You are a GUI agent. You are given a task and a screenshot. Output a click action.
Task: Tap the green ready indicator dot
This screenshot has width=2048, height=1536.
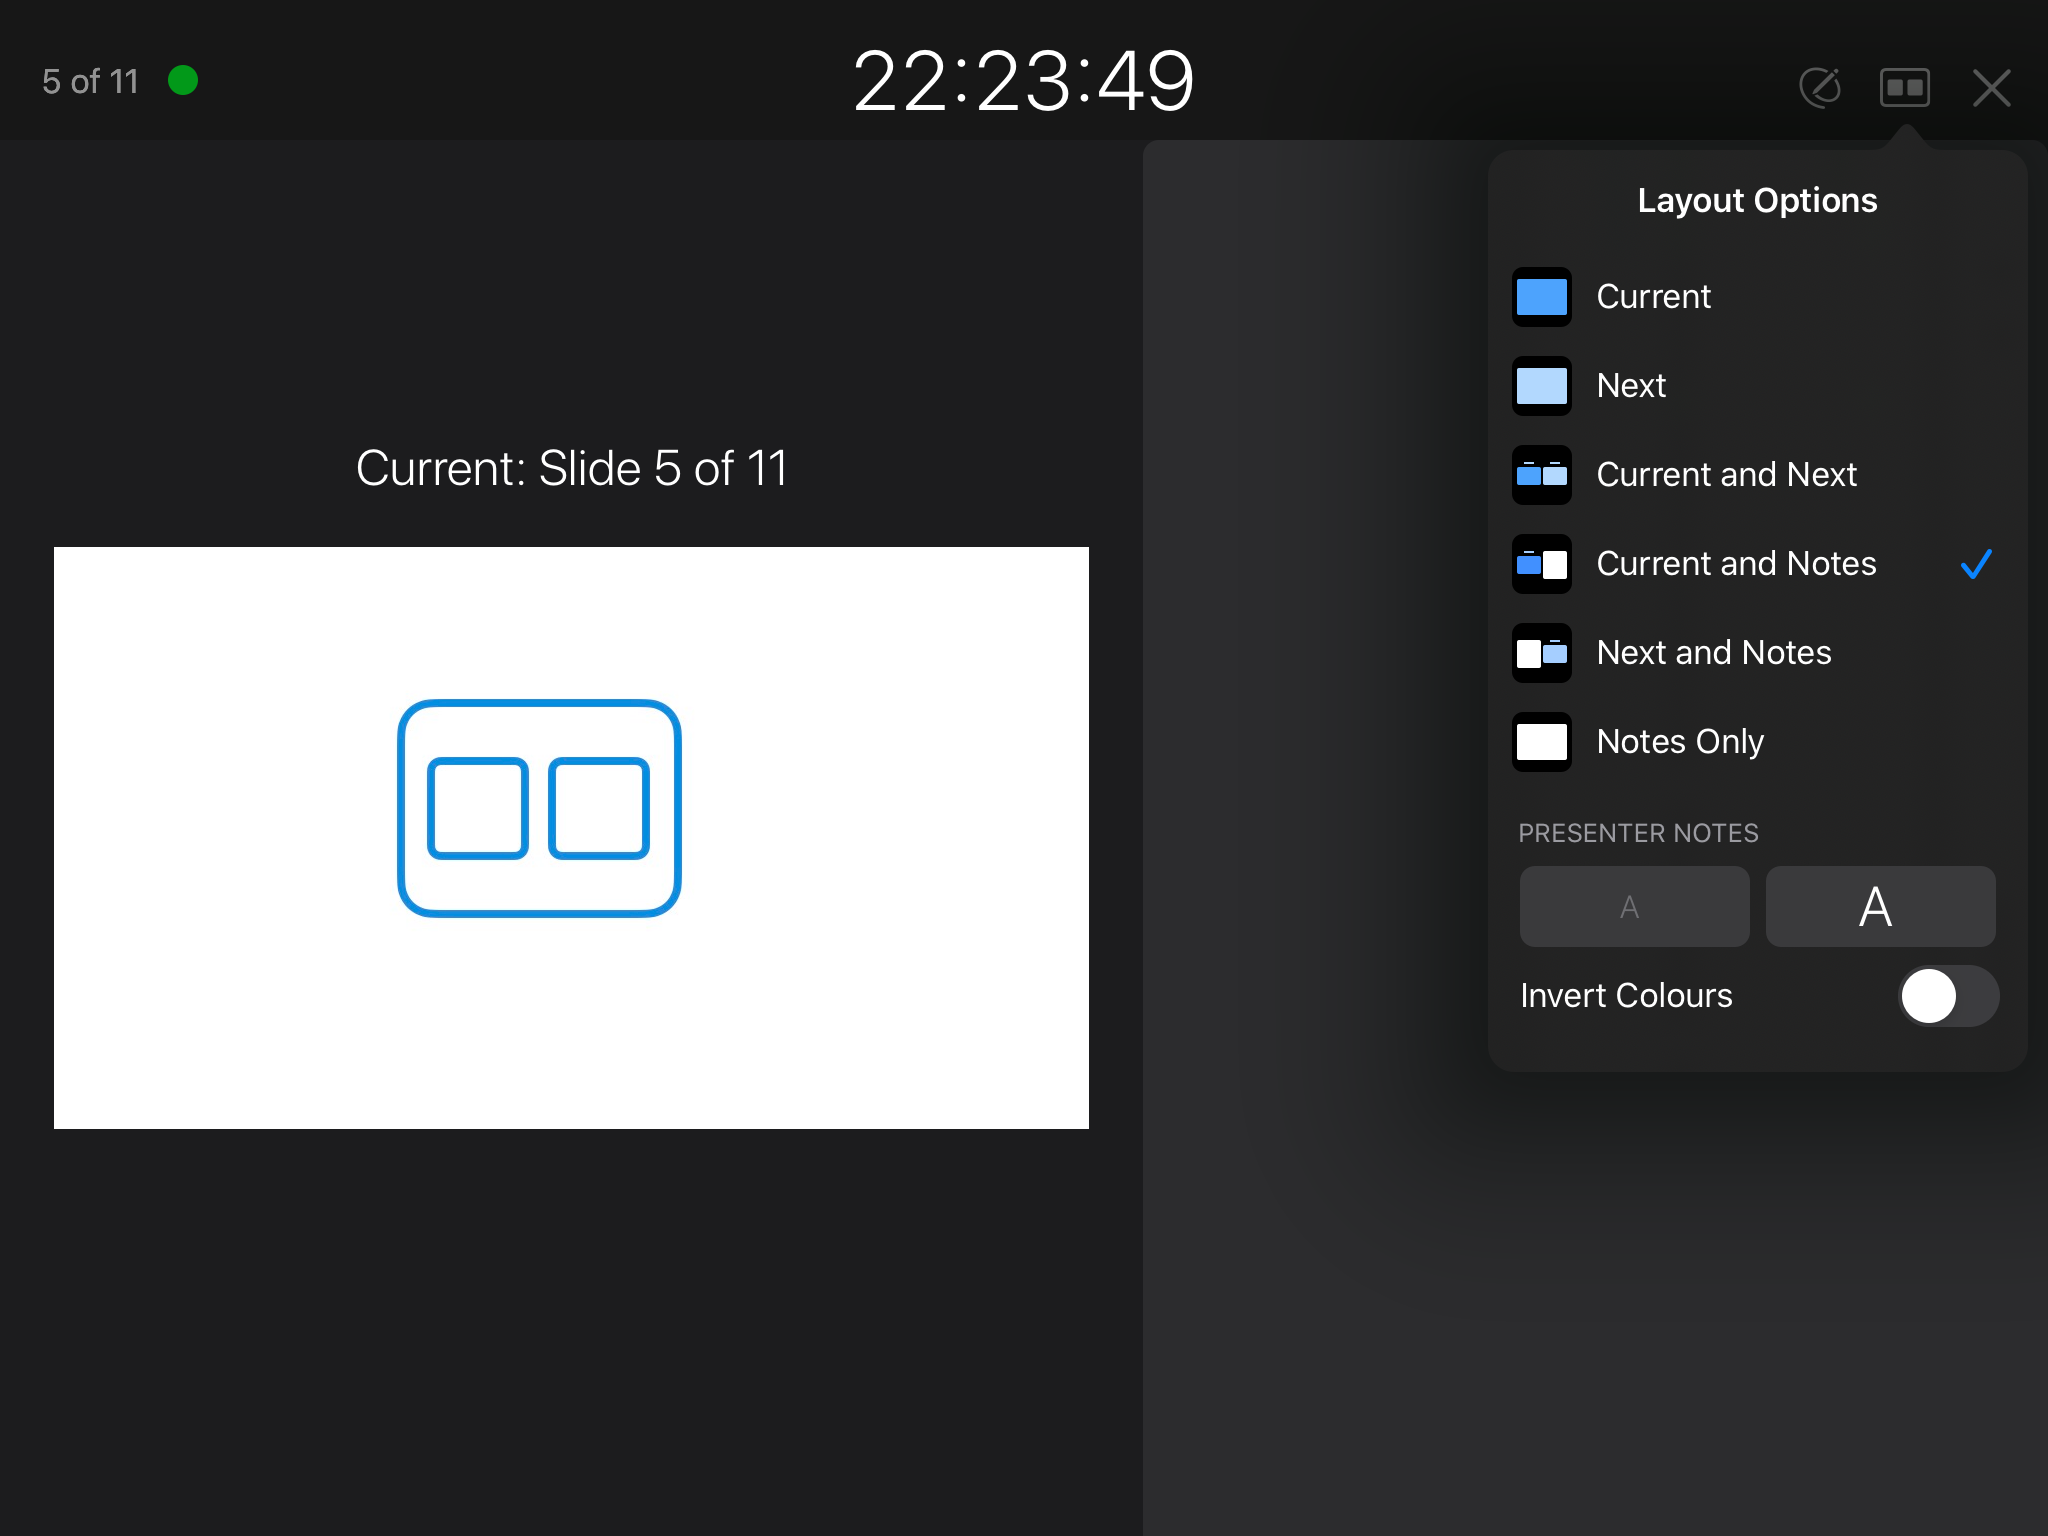pyautogui.click(x=183, y=80)
